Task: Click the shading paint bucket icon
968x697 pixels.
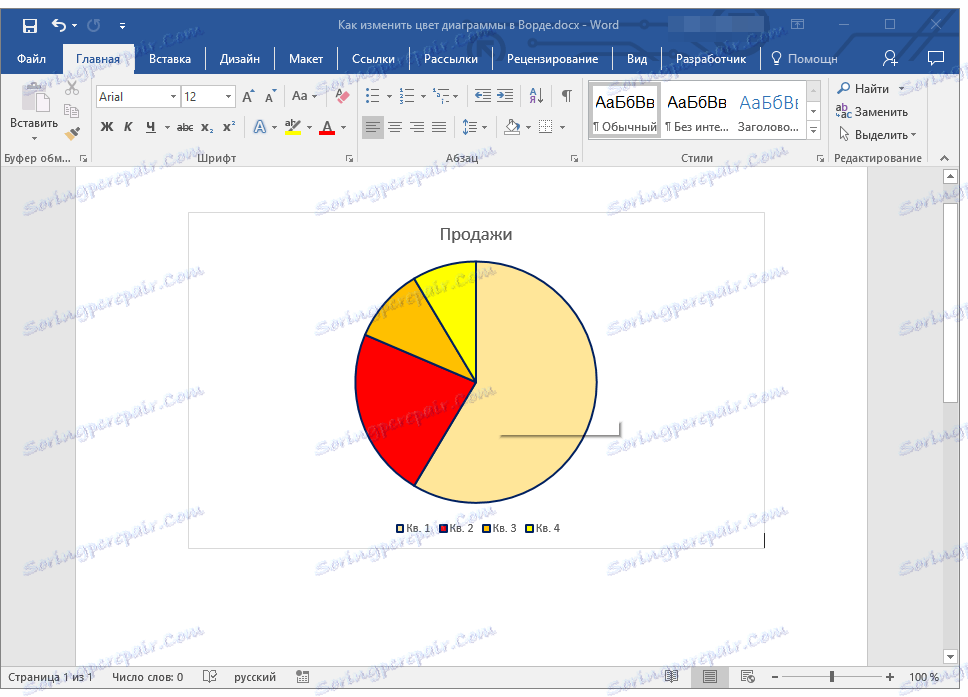Action: pyautogui.click(x=512, y=127)
